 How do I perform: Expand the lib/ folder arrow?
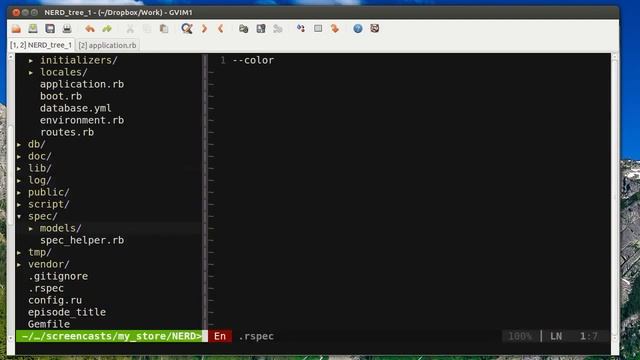click(x=19, y=169)
